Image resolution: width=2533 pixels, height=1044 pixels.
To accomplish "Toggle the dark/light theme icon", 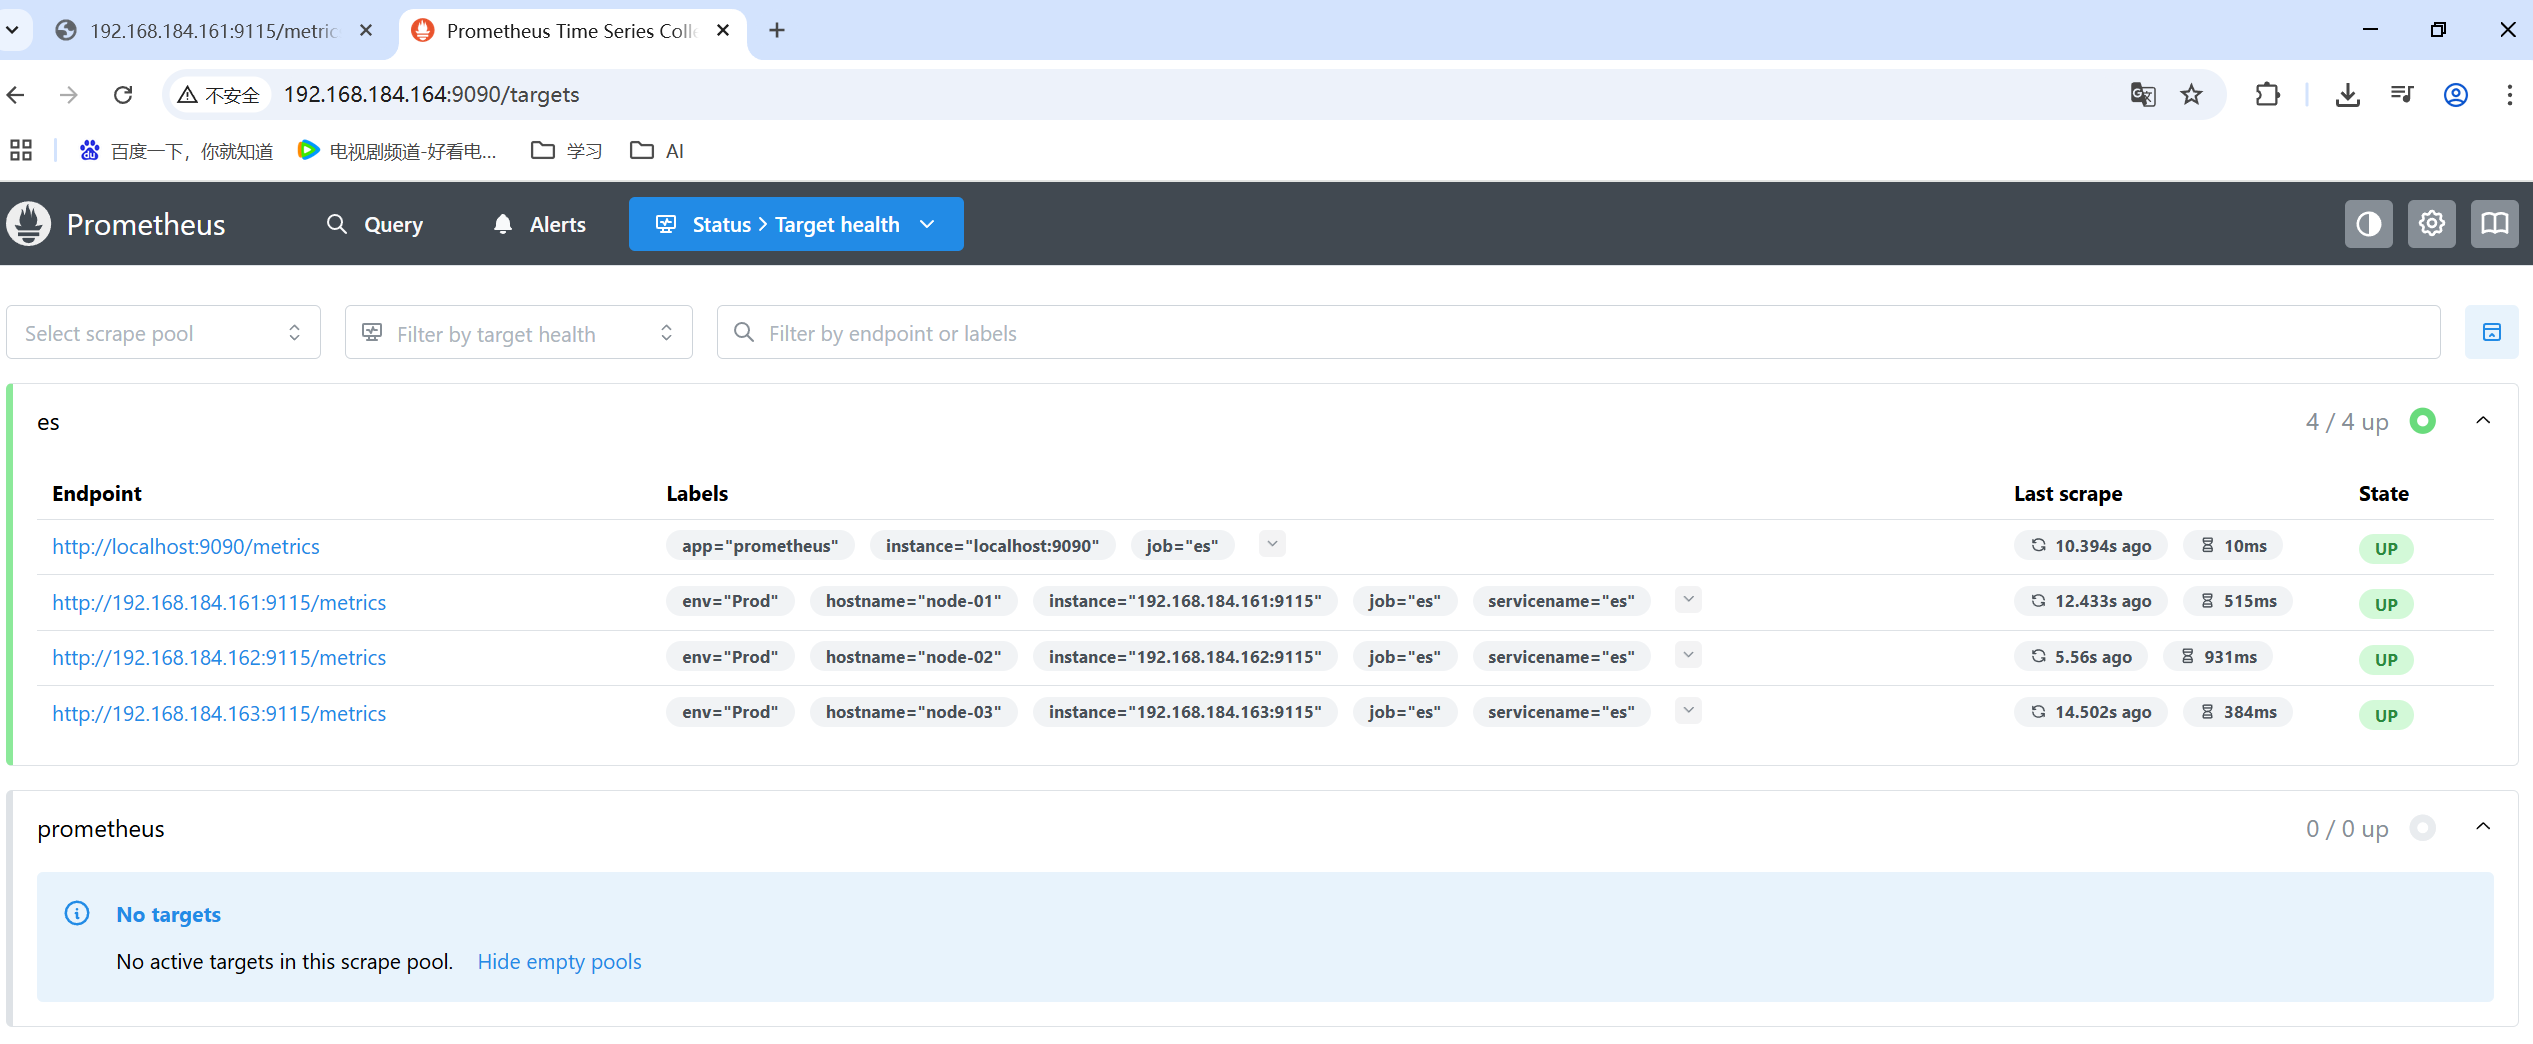I will (x=2368, y=224).
